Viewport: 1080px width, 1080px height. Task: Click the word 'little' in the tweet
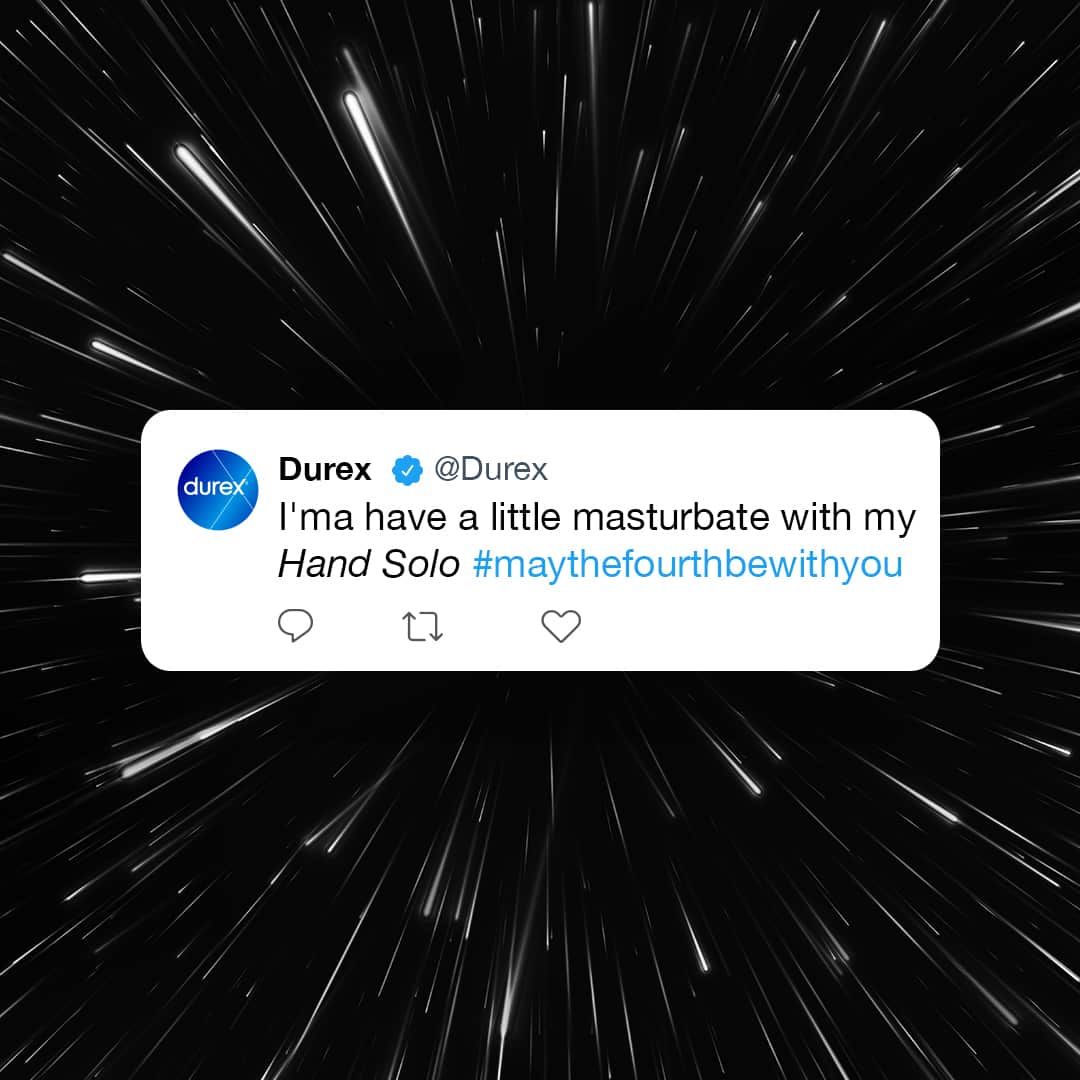[x=525, y=517]
